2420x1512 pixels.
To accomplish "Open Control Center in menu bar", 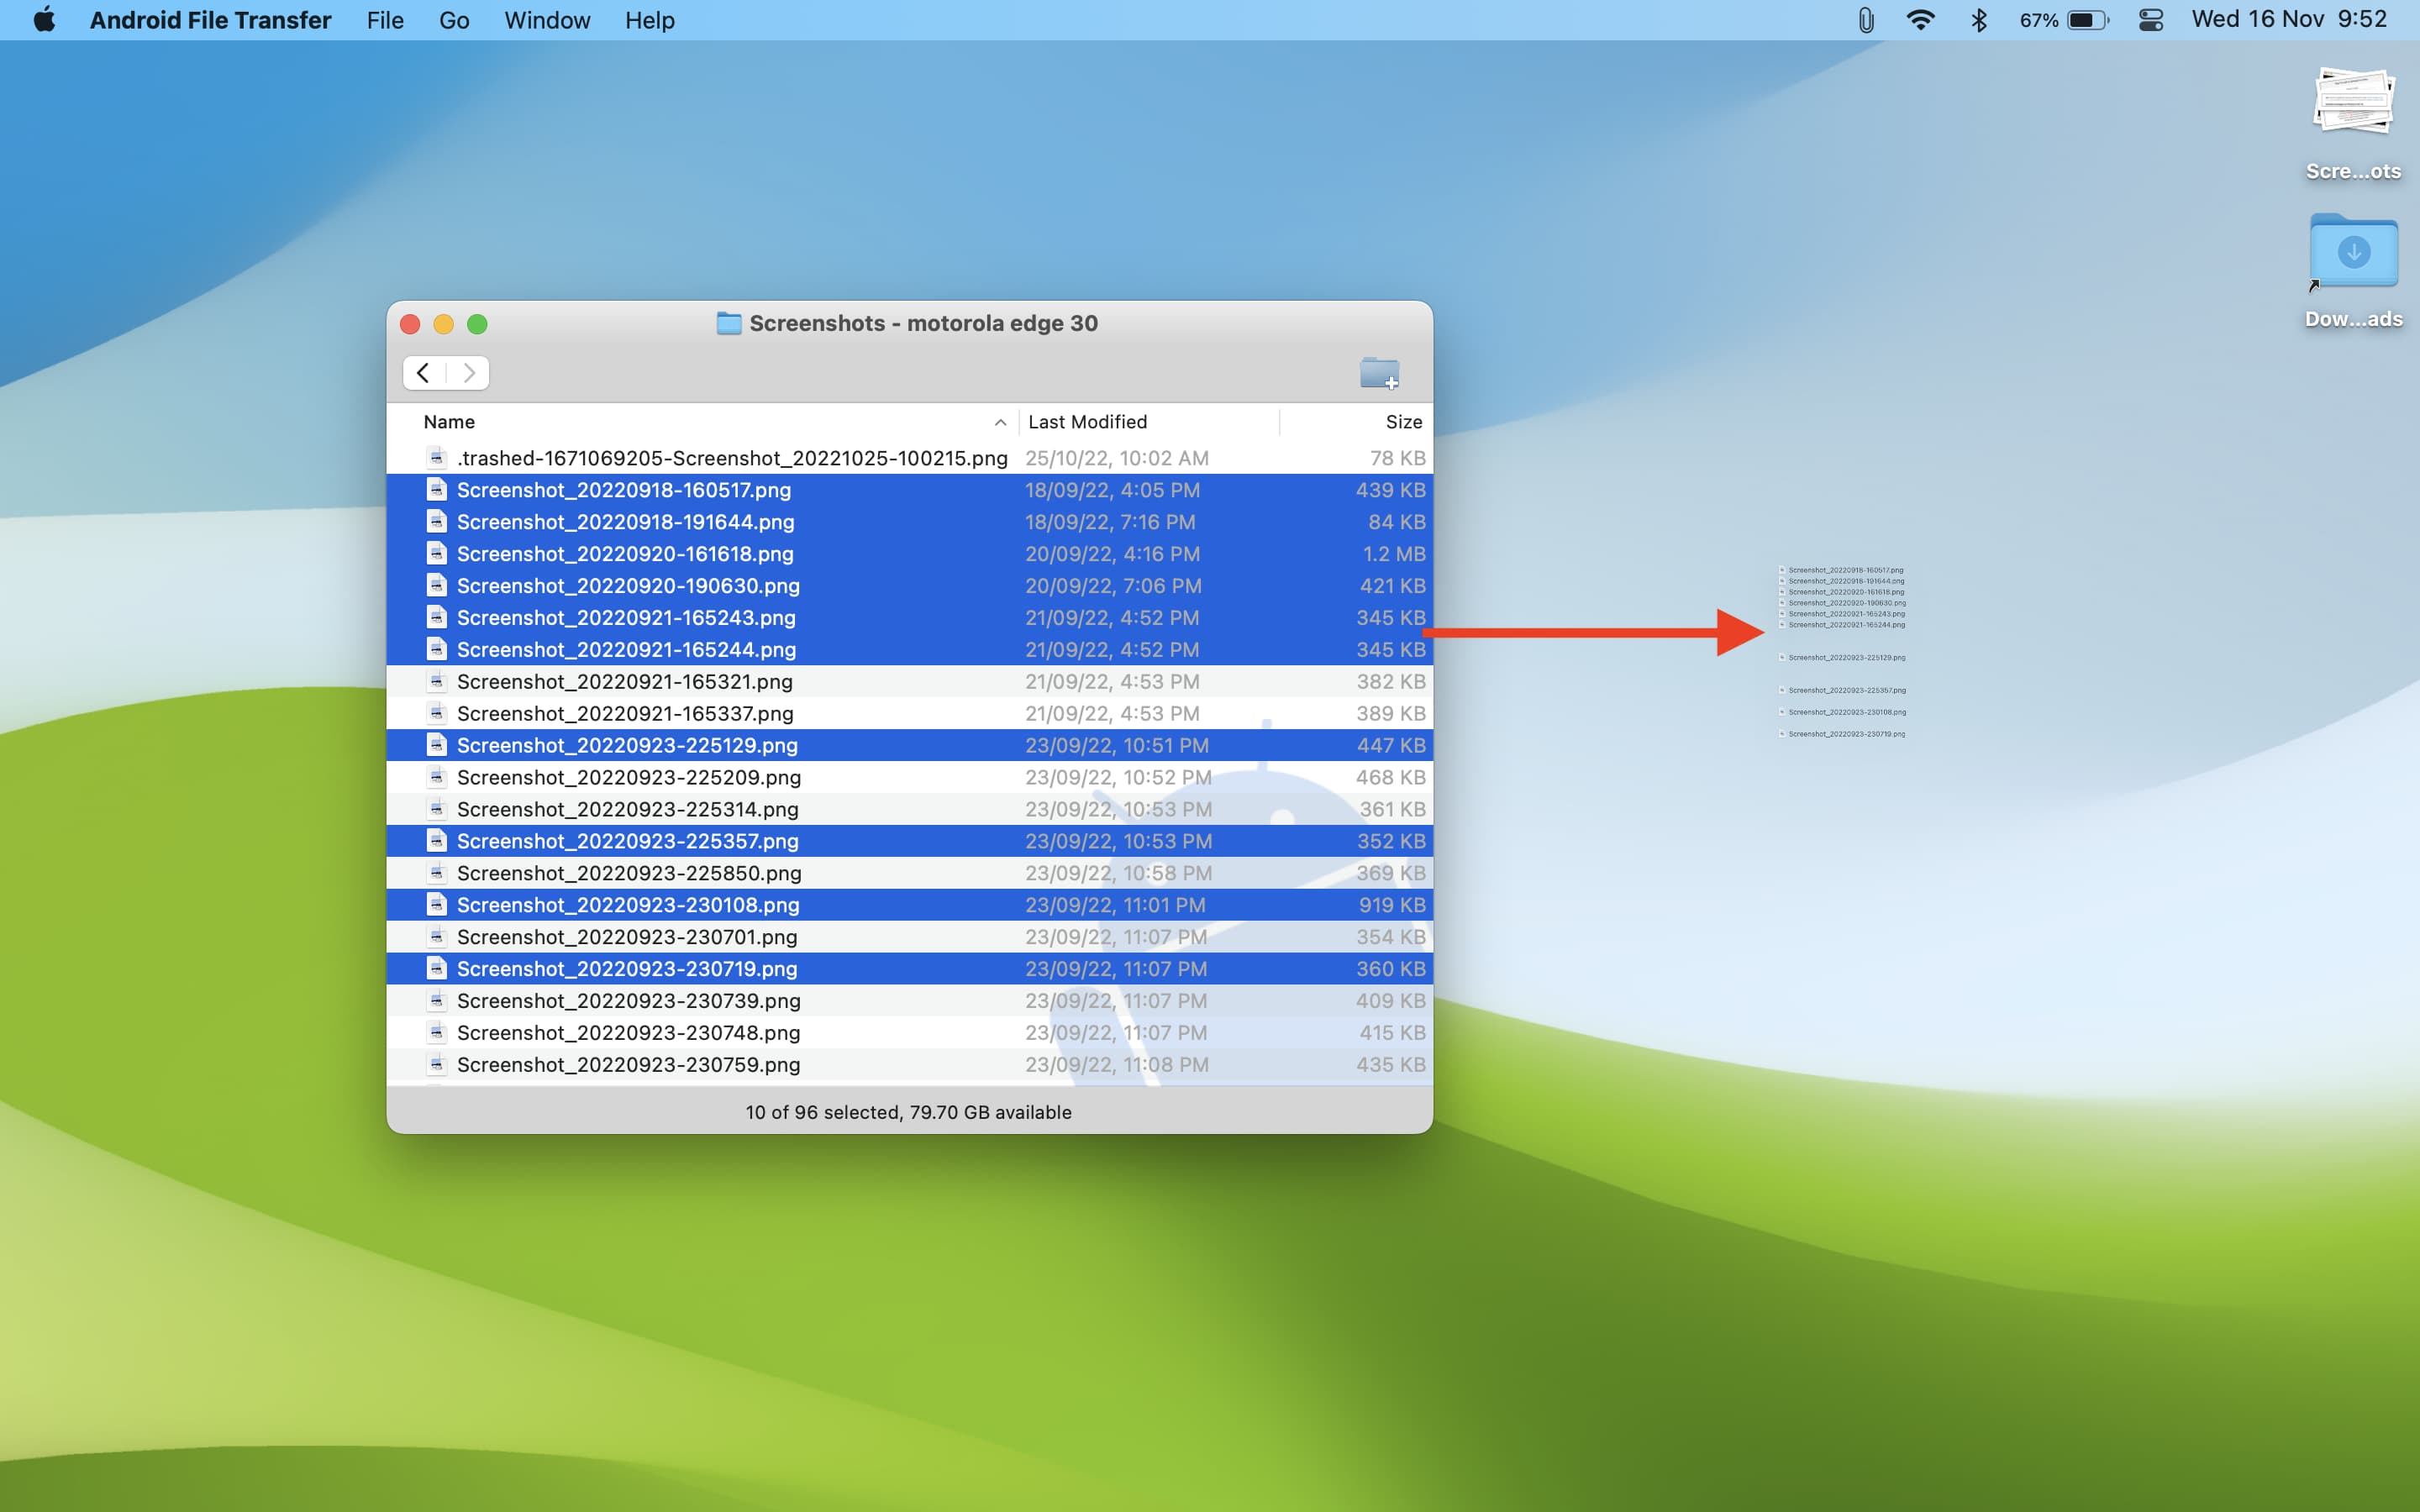I will tap(2150, 20).
